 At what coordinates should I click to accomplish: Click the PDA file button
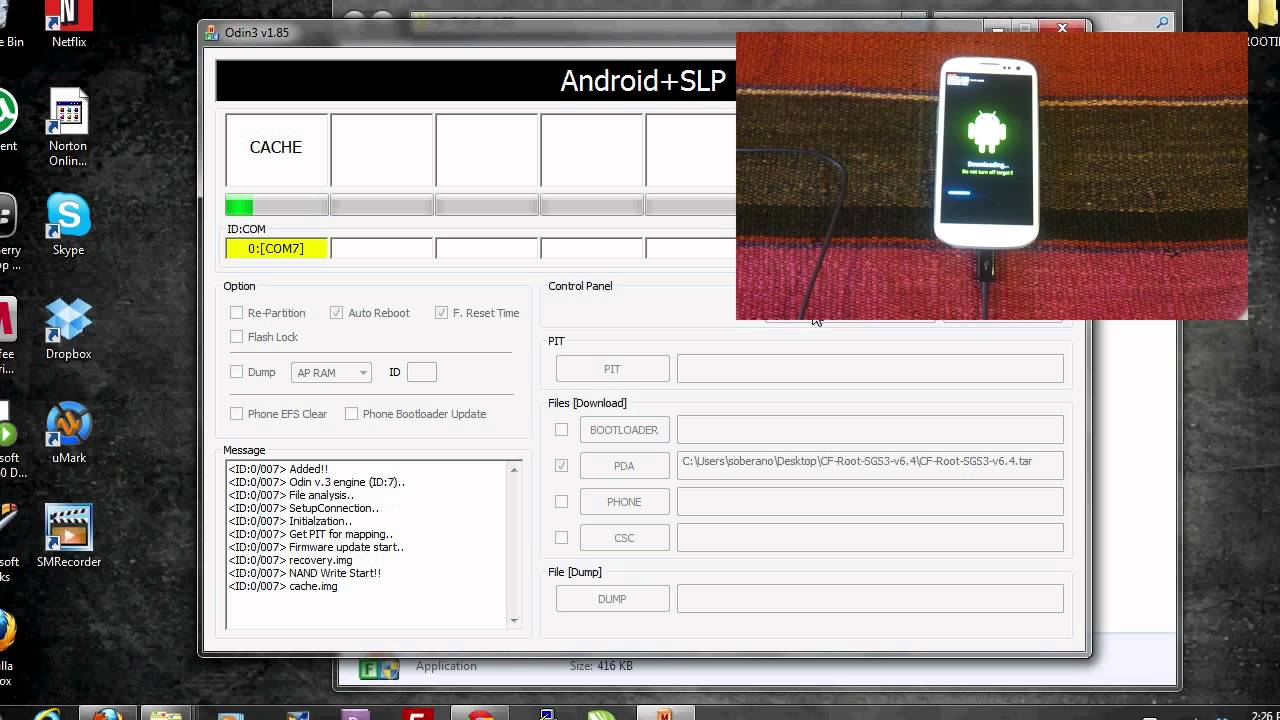point(624,466)
